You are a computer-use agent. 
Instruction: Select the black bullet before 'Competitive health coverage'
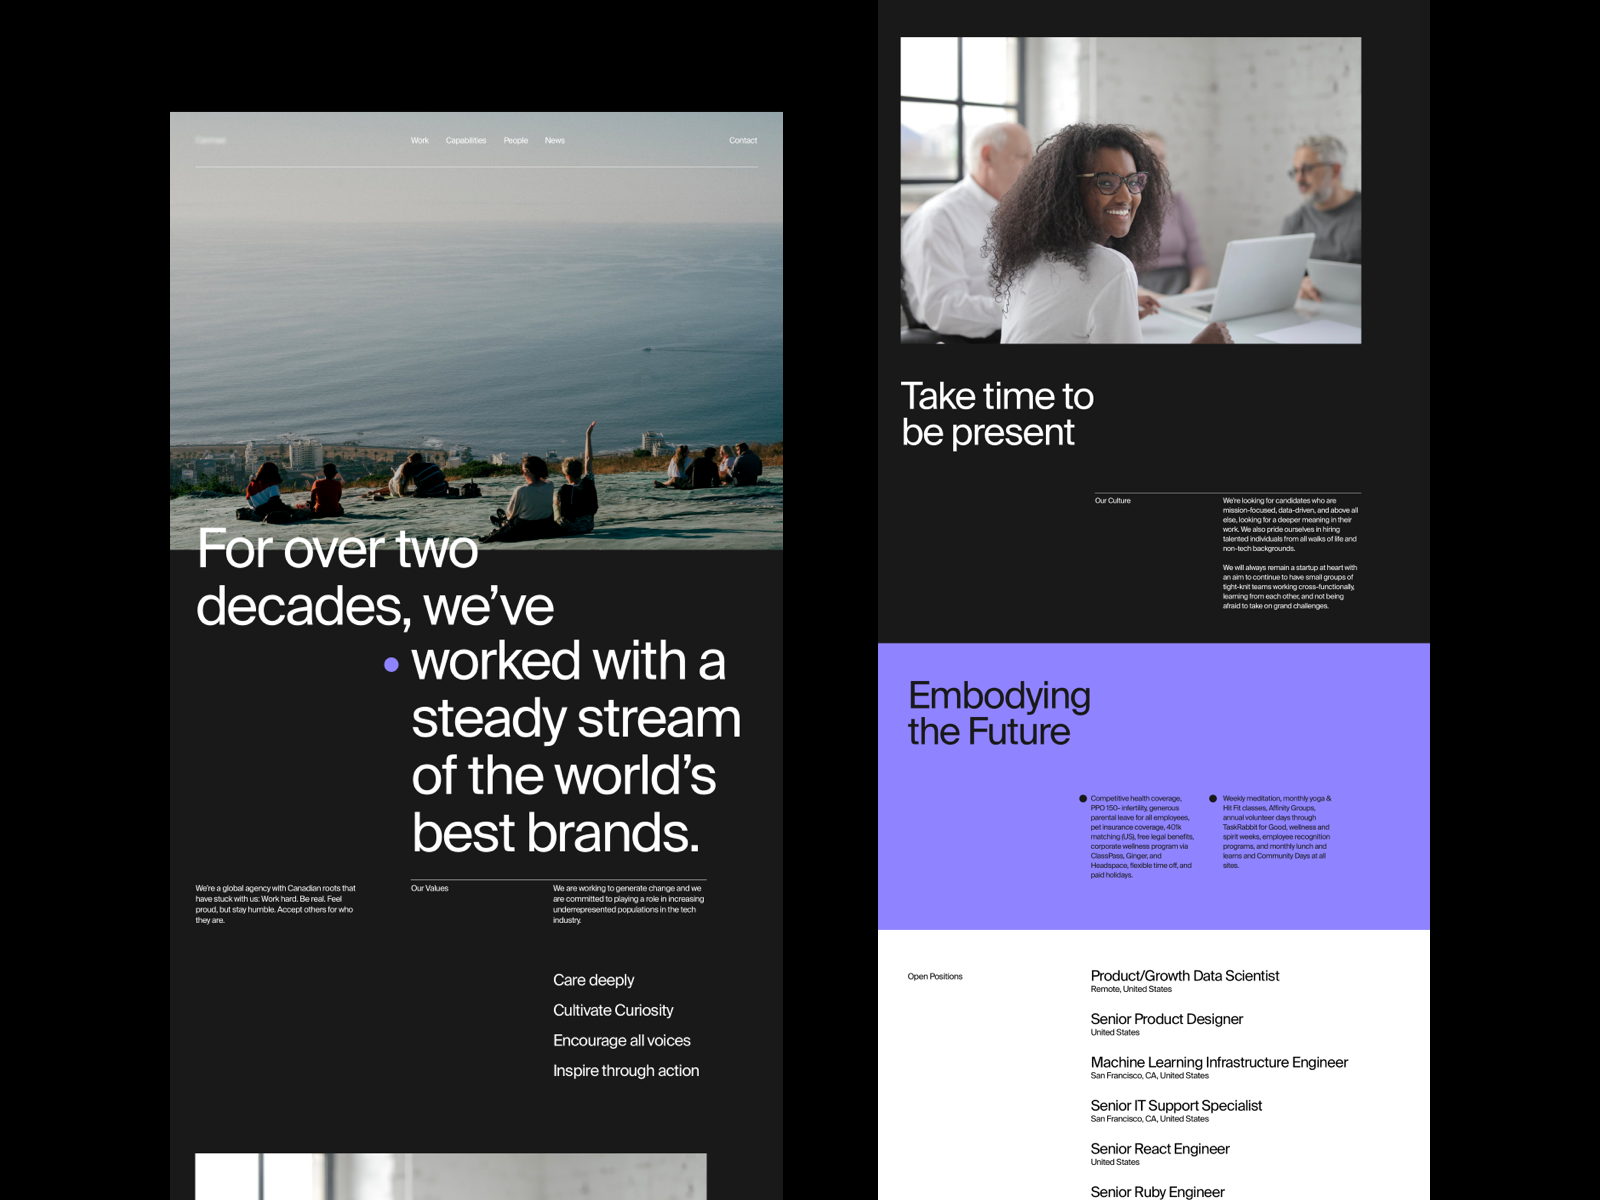(1085, 798)
